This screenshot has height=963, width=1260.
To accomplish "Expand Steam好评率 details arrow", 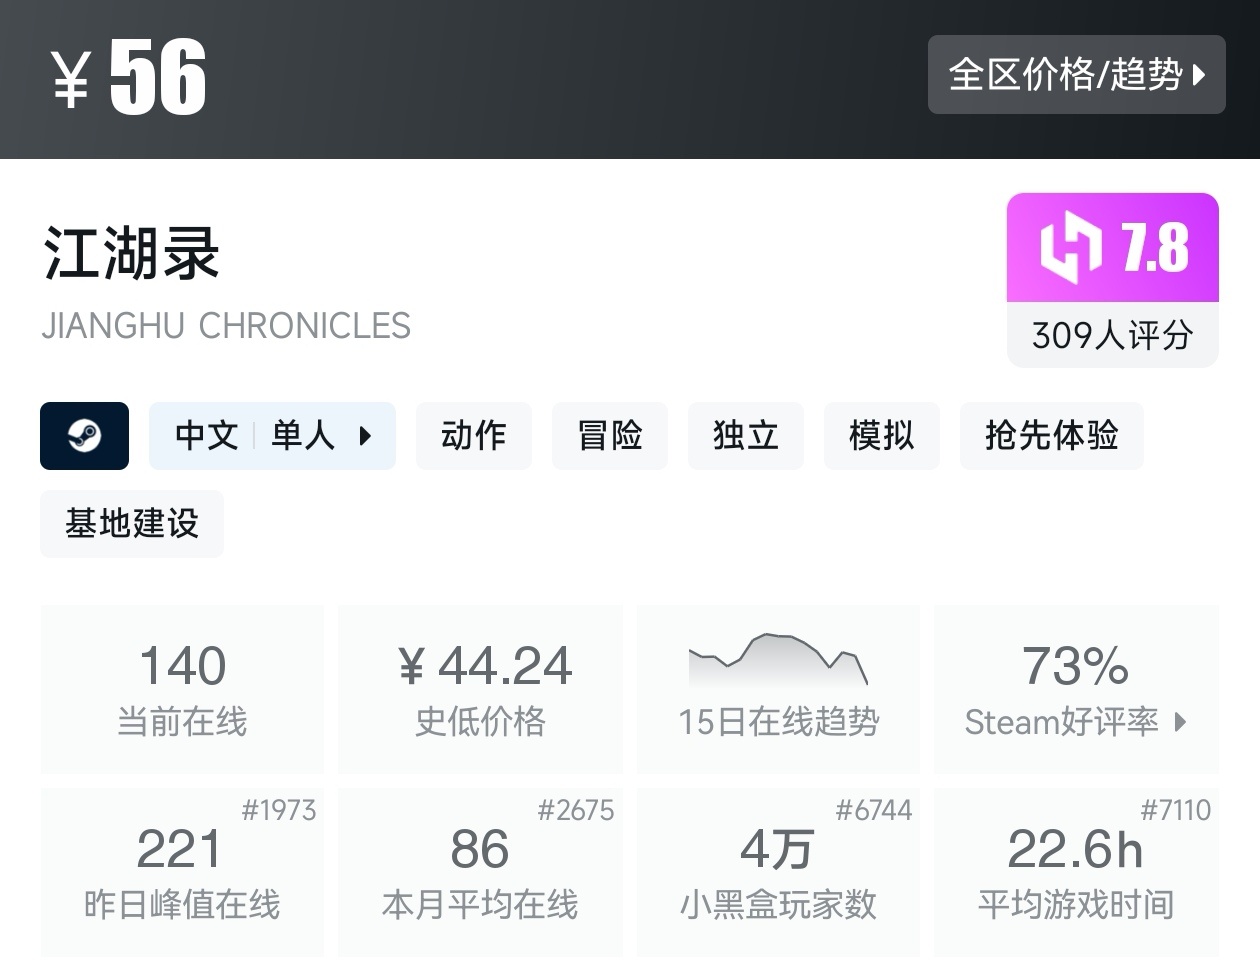I will [x=1180, y=722].
